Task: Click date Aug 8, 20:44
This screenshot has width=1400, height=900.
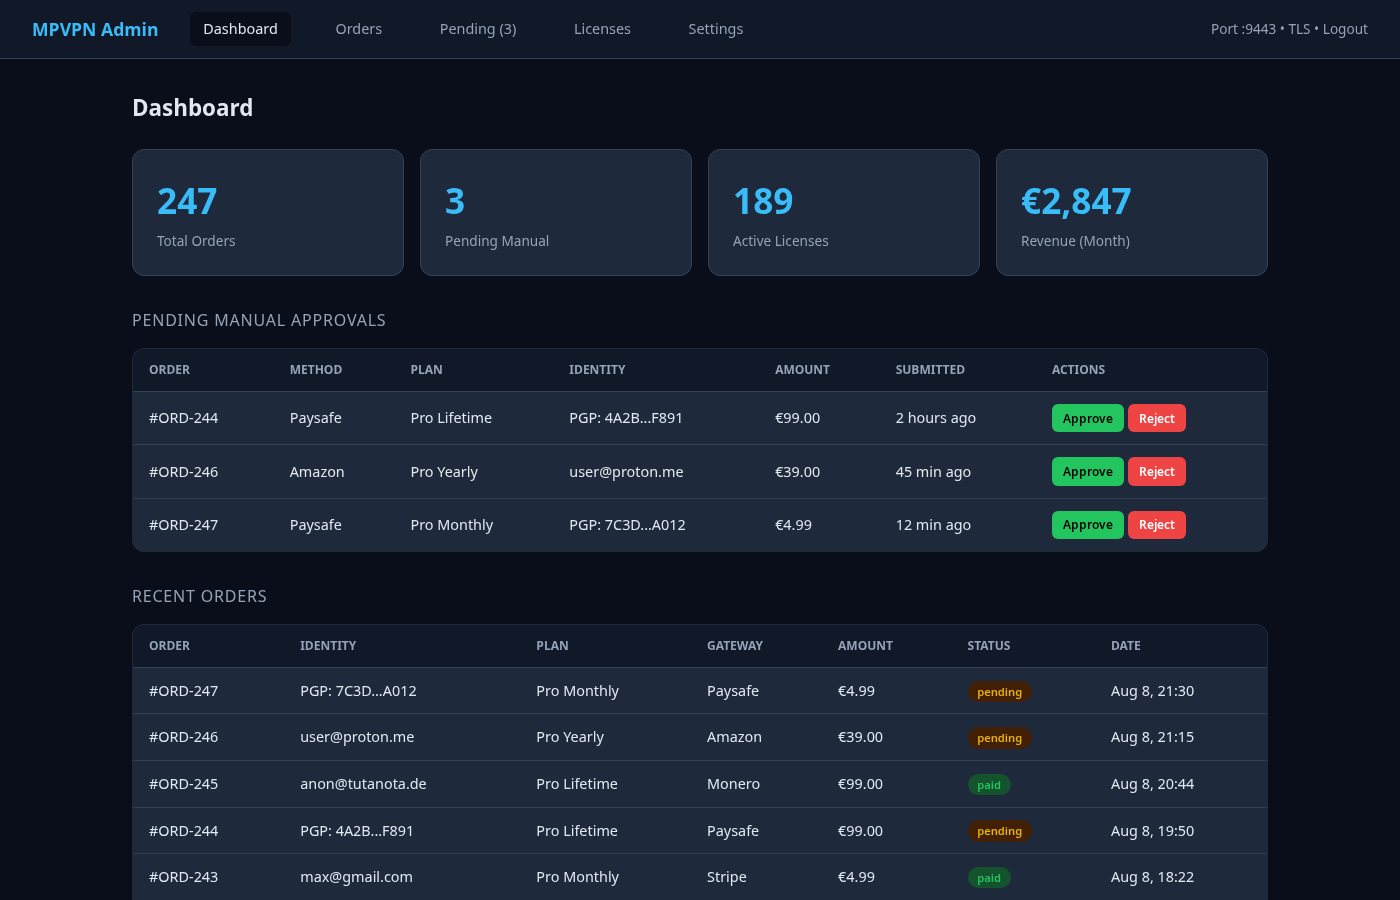Action: click(1152, 784)
